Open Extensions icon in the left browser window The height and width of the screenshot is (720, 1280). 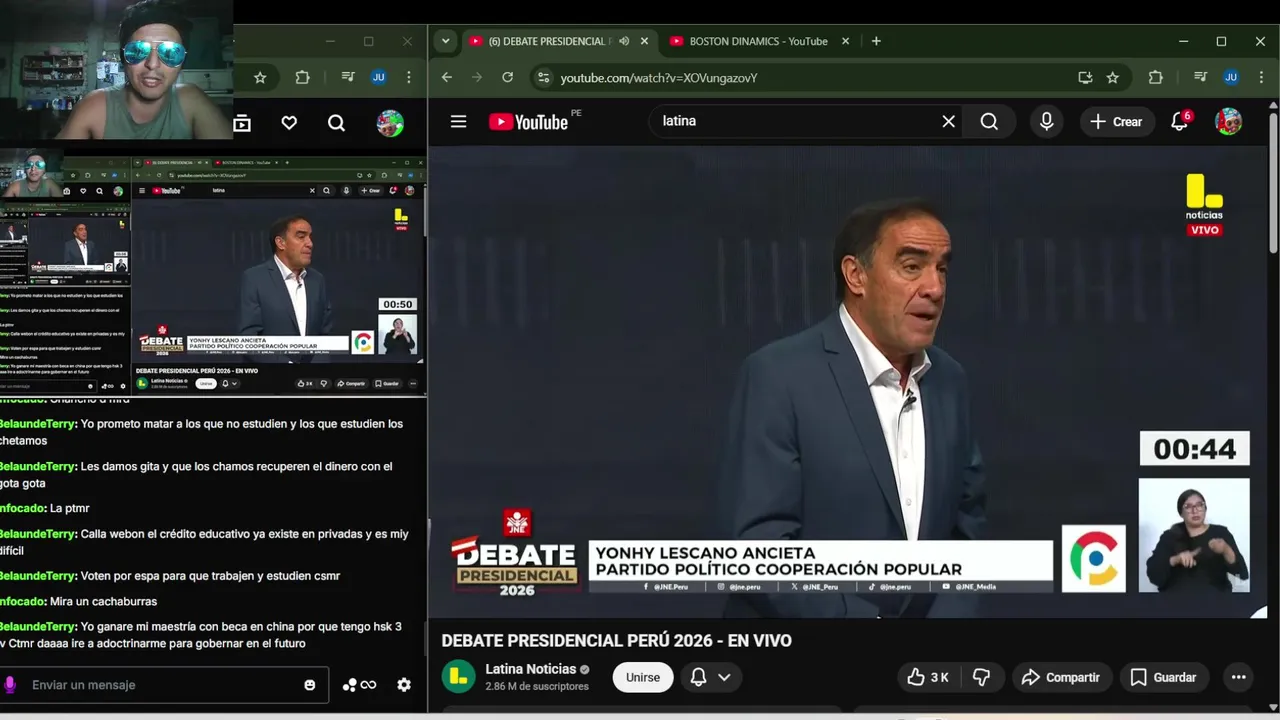tap(302, 77)
